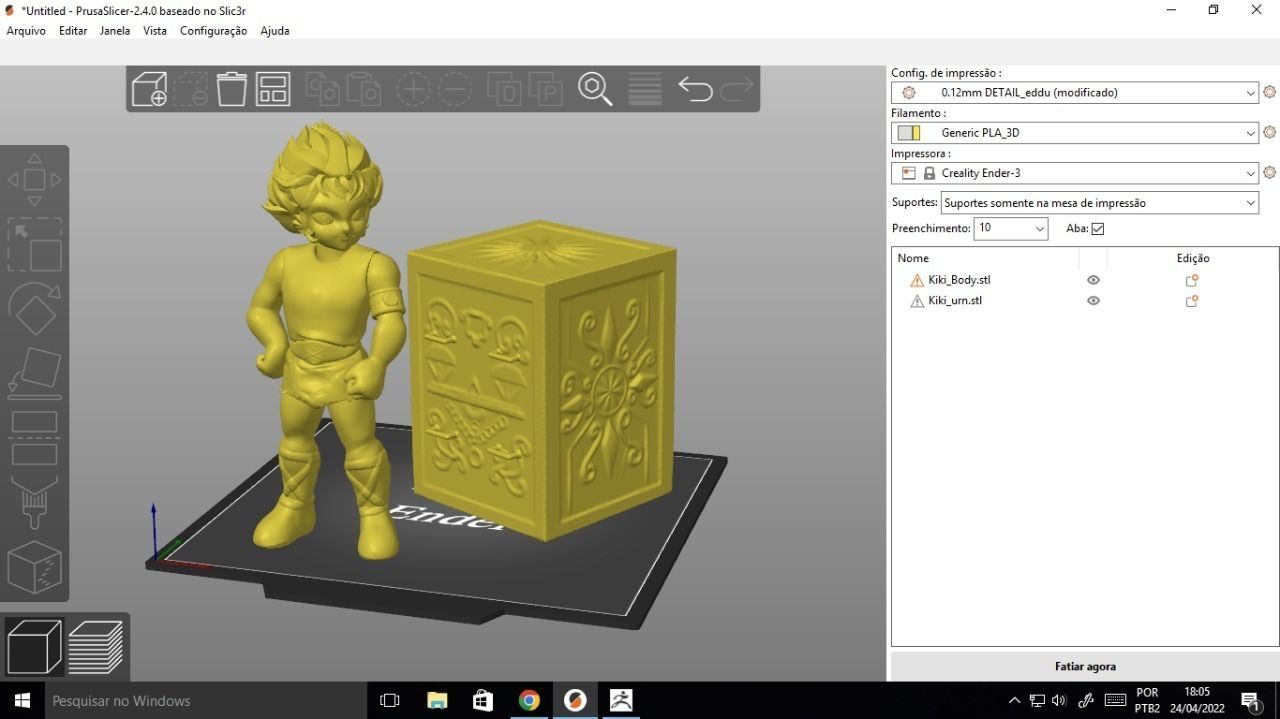Edit Kiki_urn.stl object settings icon
The image size is (1280, 719).
point(1192,300)
